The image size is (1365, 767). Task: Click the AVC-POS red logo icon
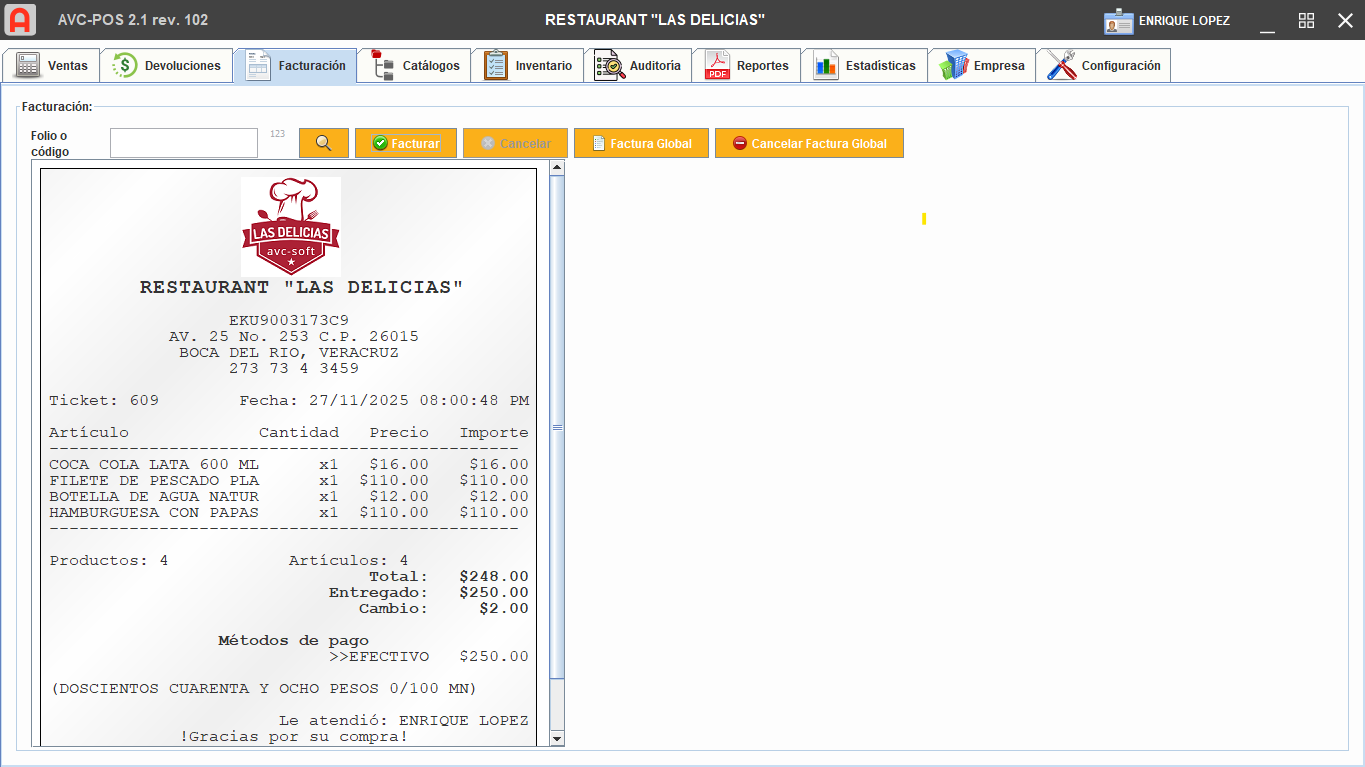coord(20,20)
